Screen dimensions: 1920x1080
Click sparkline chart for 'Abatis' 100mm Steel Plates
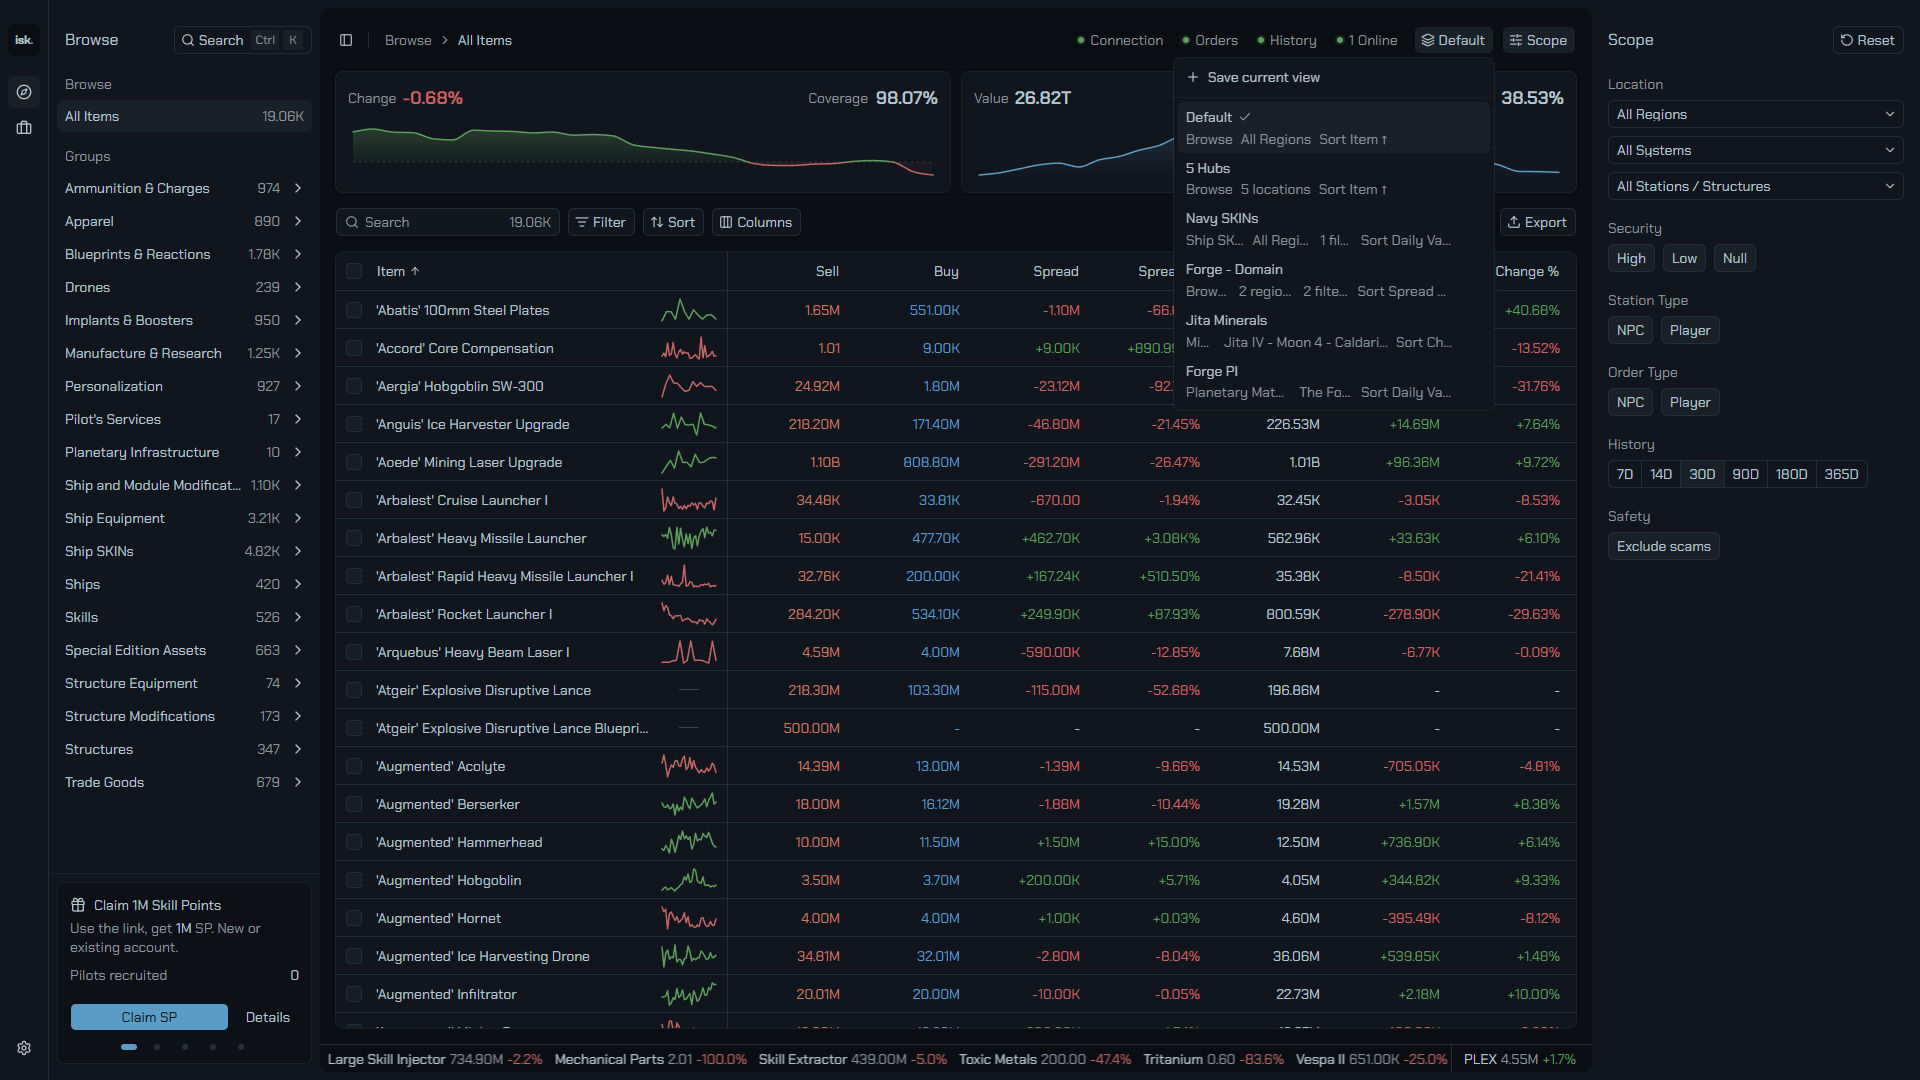[x=689, y=310]
